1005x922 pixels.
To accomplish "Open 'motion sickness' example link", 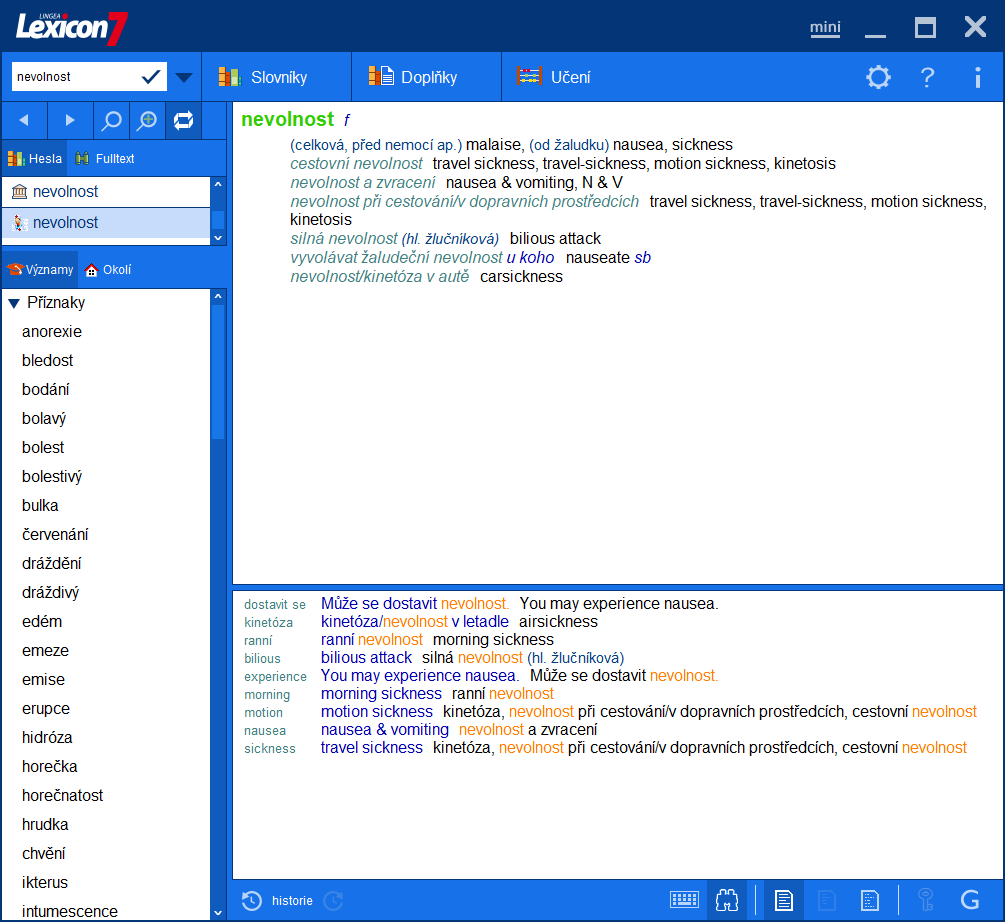I will click(377, 712).
